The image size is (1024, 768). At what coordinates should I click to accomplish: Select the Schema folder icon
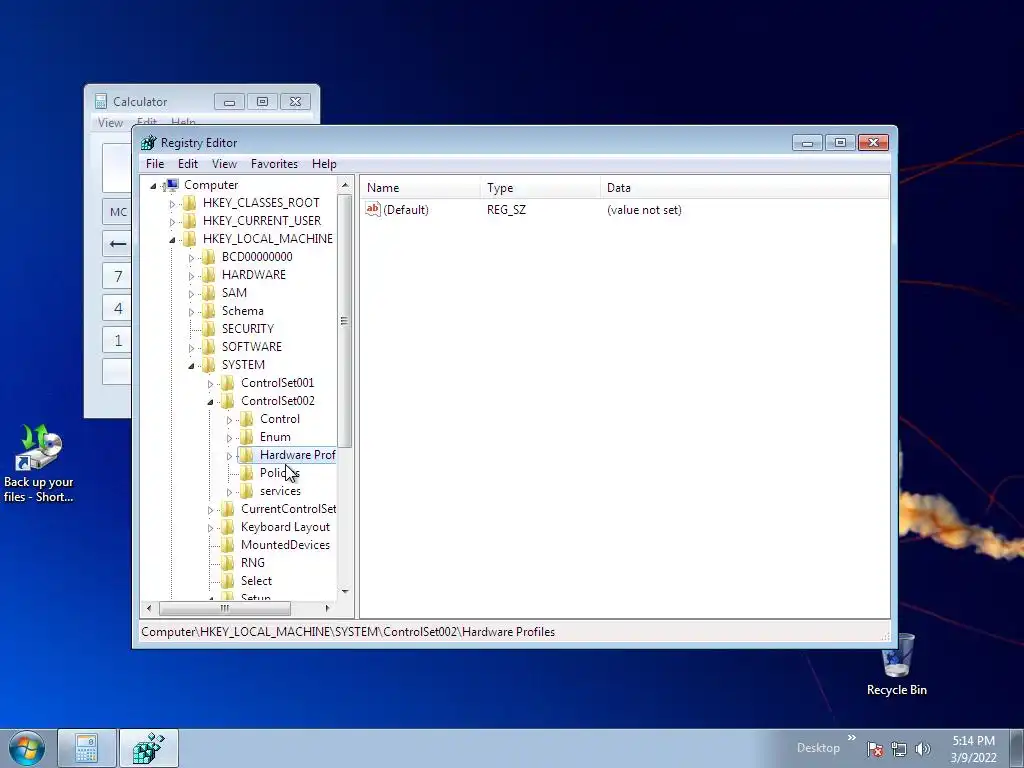pyautogui.click(x=208, y=311)
